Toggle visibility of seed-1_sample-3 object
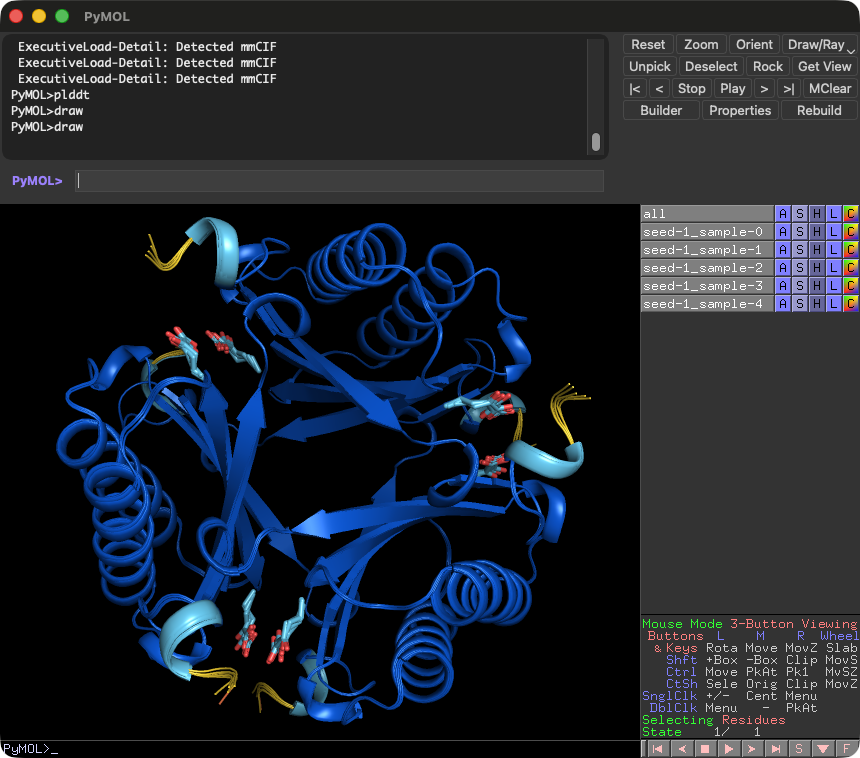 point(707,286)
